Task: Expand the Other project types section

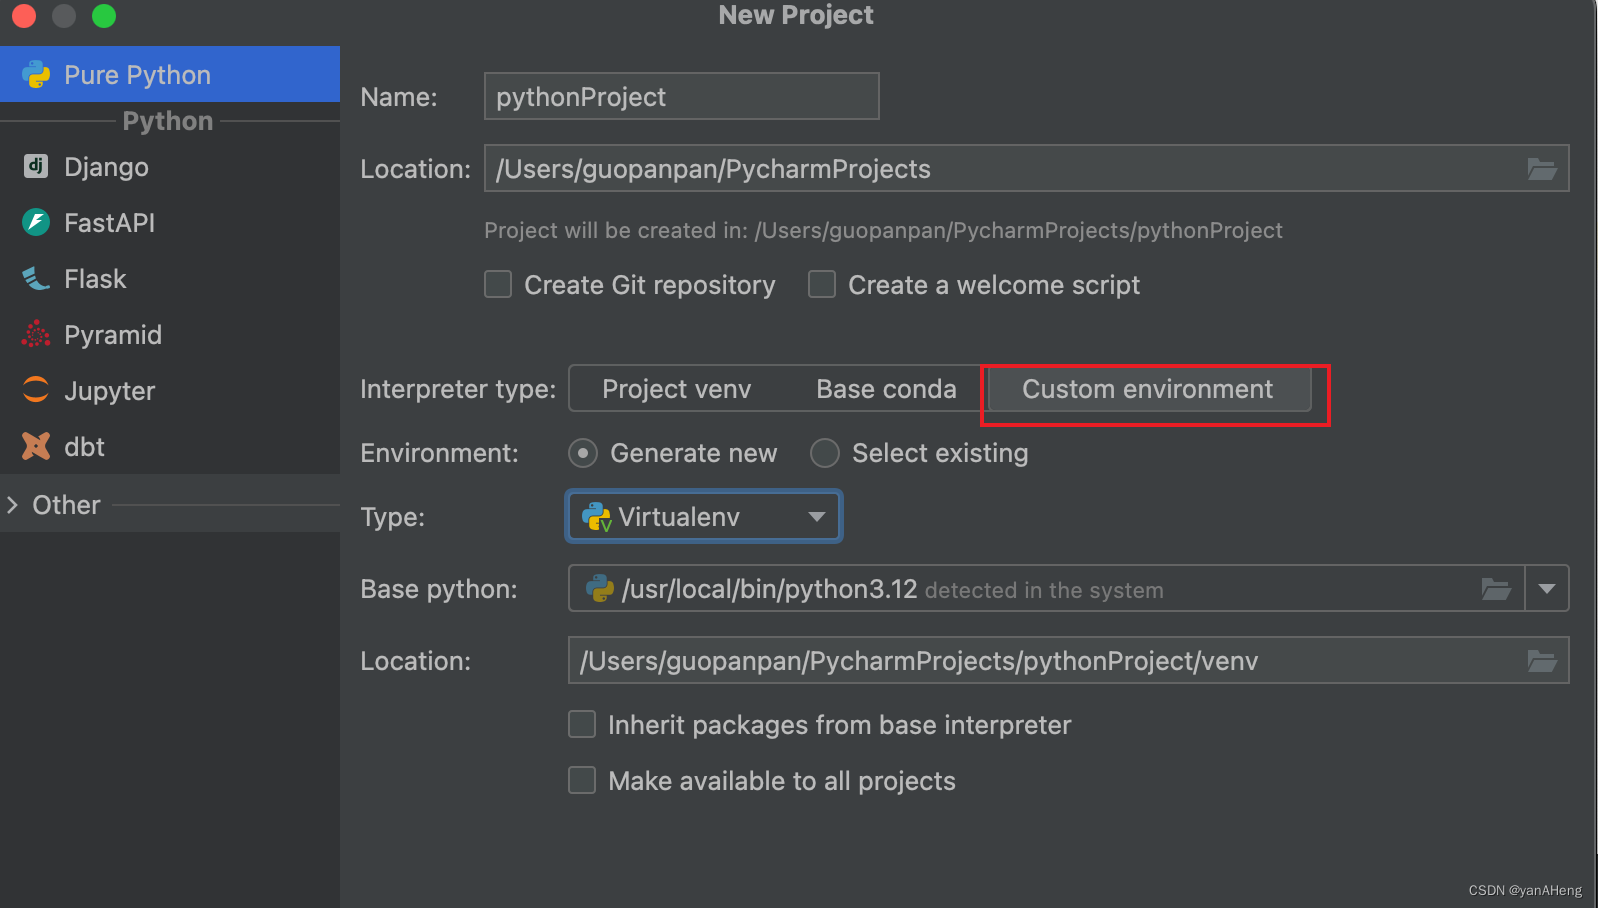Action: click(x=12, y=505)
